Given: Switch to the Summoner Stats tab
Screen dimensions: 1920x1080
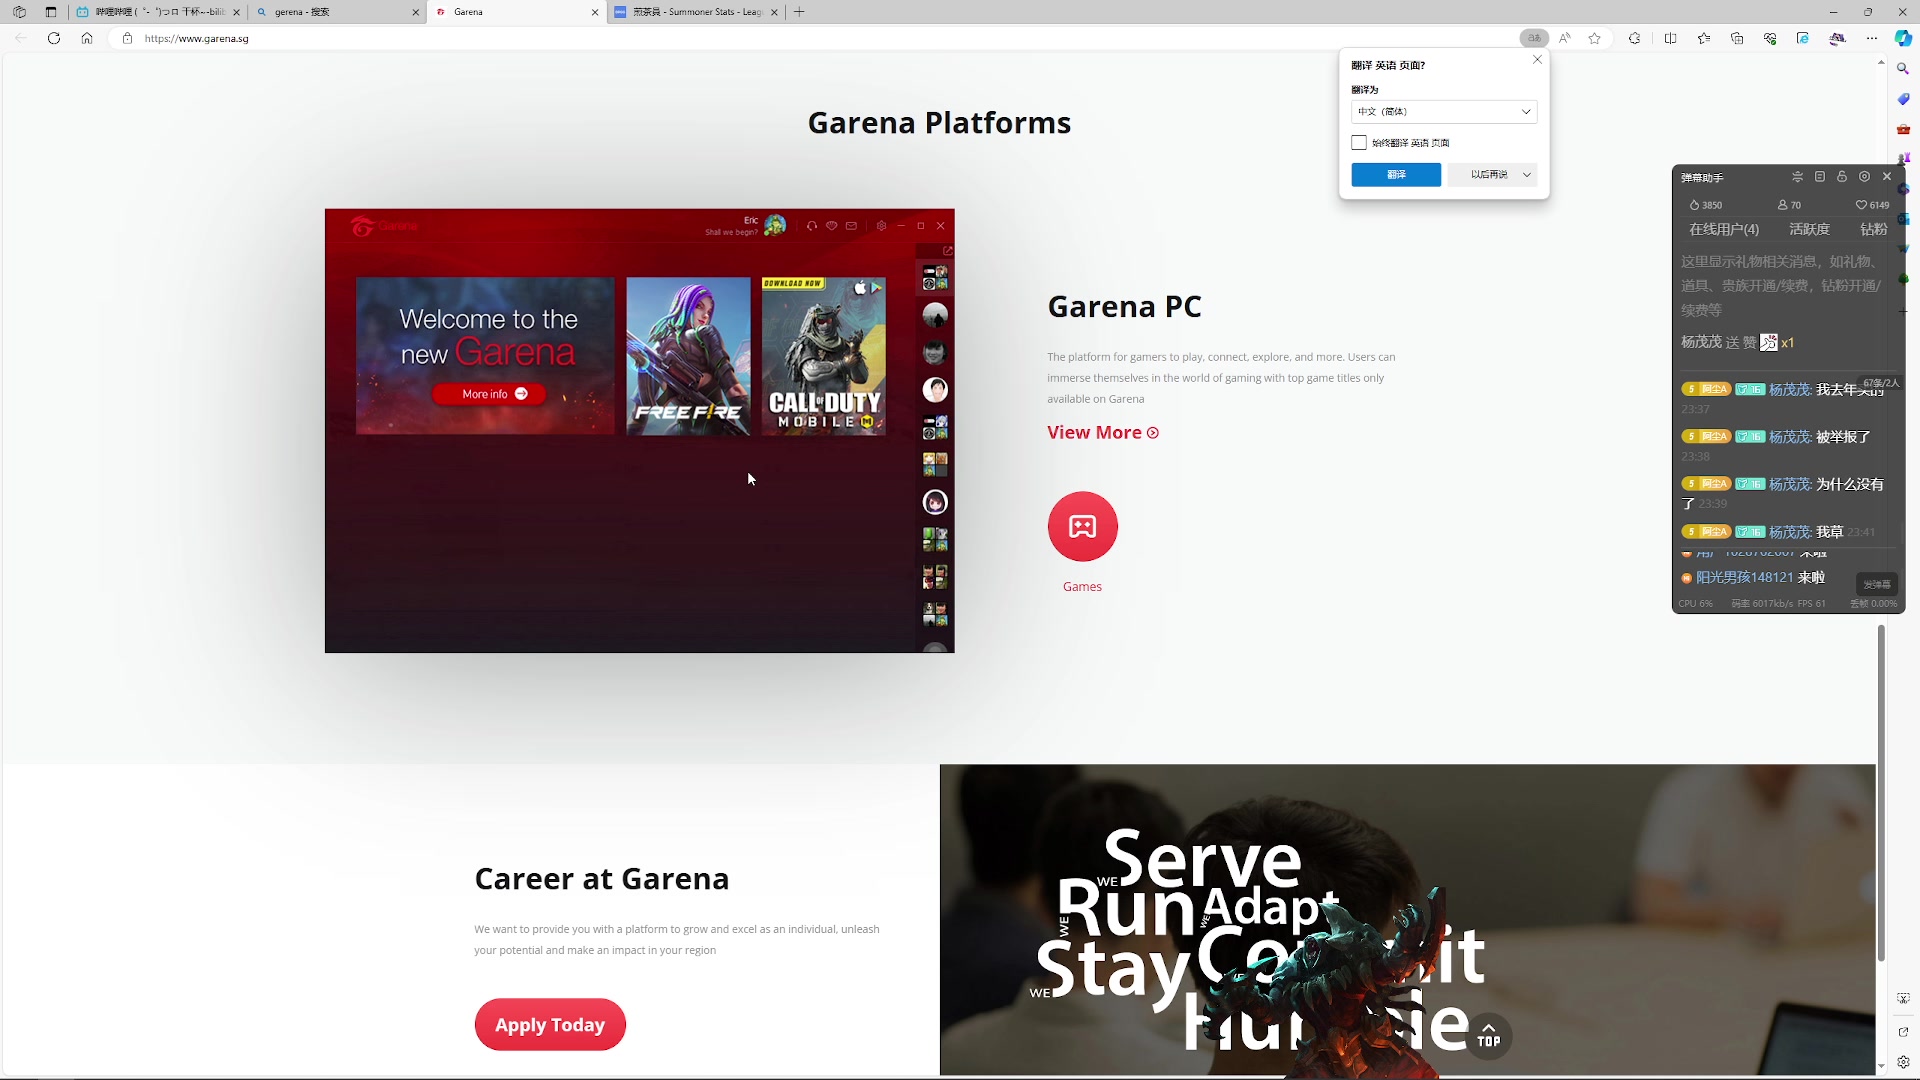Looking at the screenshot, I should 696,12.
